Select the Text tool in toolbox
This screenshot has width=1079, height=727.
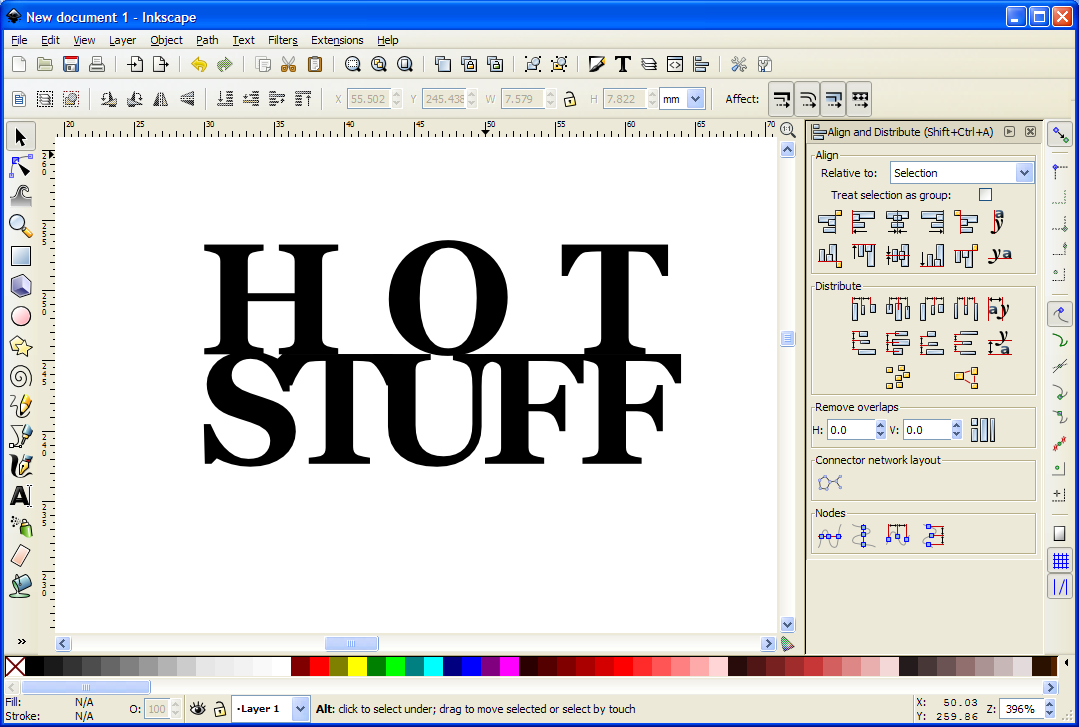pyautogui.click(x=21, y=496)
